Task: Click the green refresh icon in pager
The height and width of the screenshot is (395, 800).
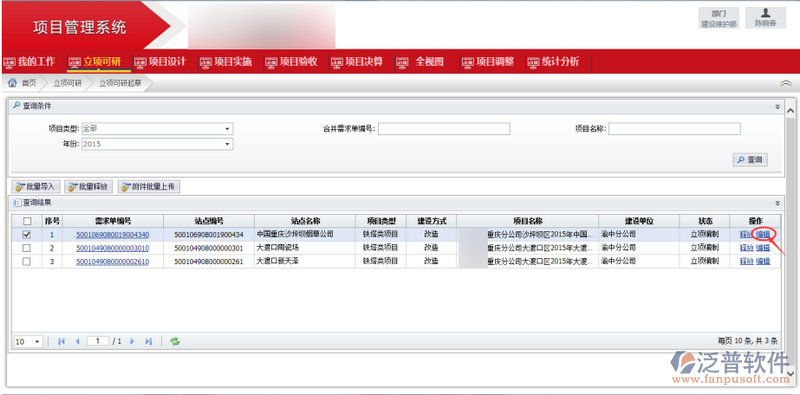Action: [x=175, y=341]
